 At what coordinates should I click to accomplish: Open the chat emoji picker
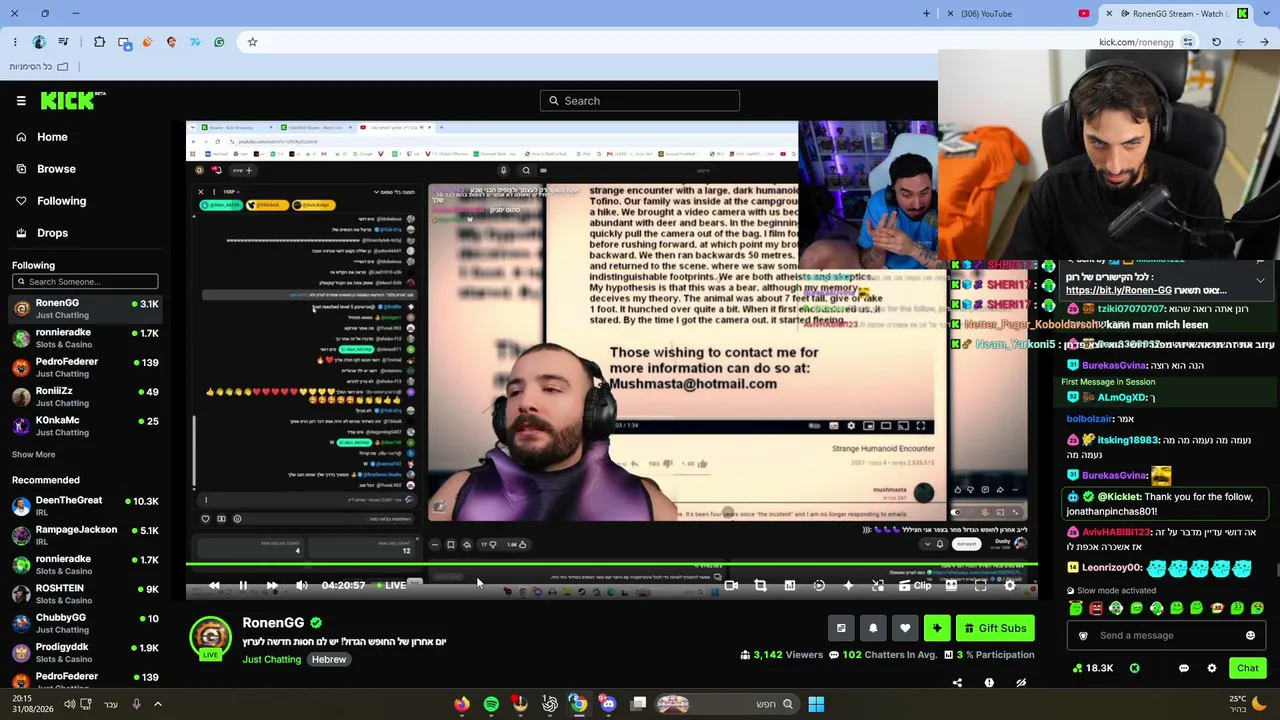[1250, 636]
